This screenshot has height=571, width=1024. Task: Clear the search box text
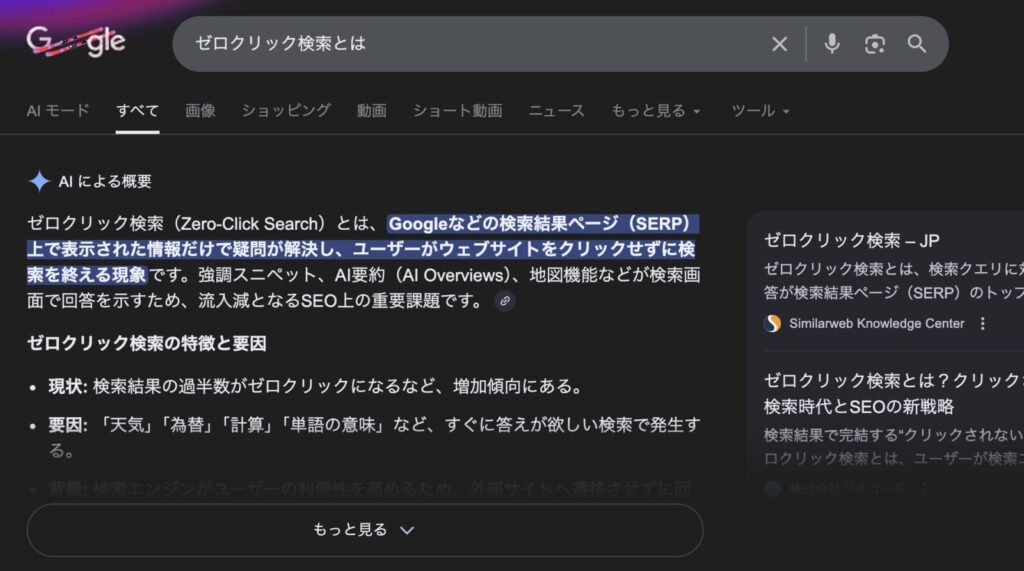[779, 44]
